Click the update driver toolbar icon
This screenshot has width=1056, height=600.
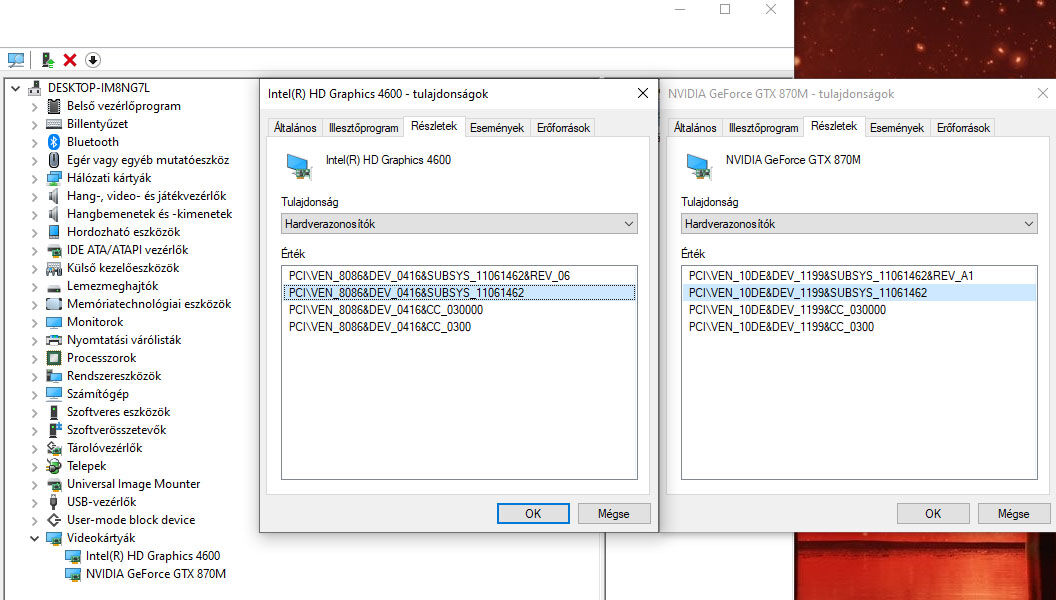[48, 60]
